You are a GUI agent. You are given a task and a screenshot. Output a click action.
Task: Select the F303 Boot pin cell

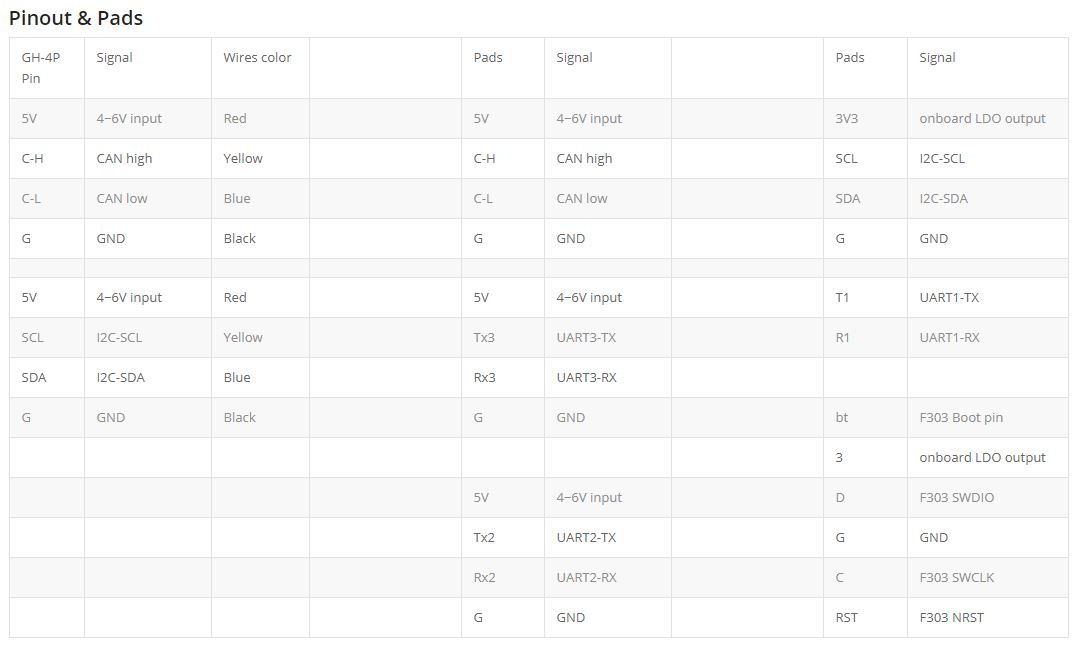[987, 417]
